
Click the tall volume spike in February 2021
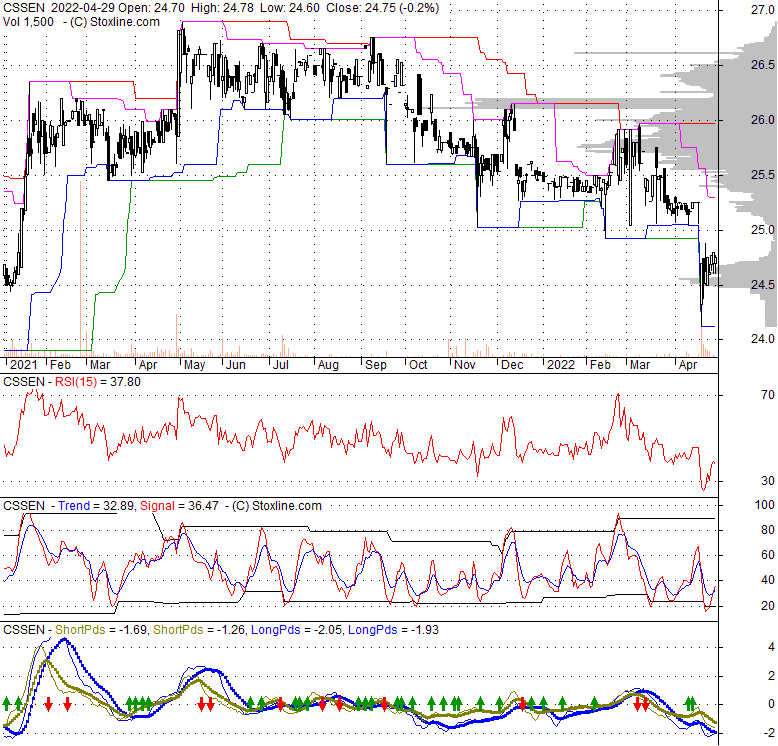pyautogui.click(x=80, y=268)
